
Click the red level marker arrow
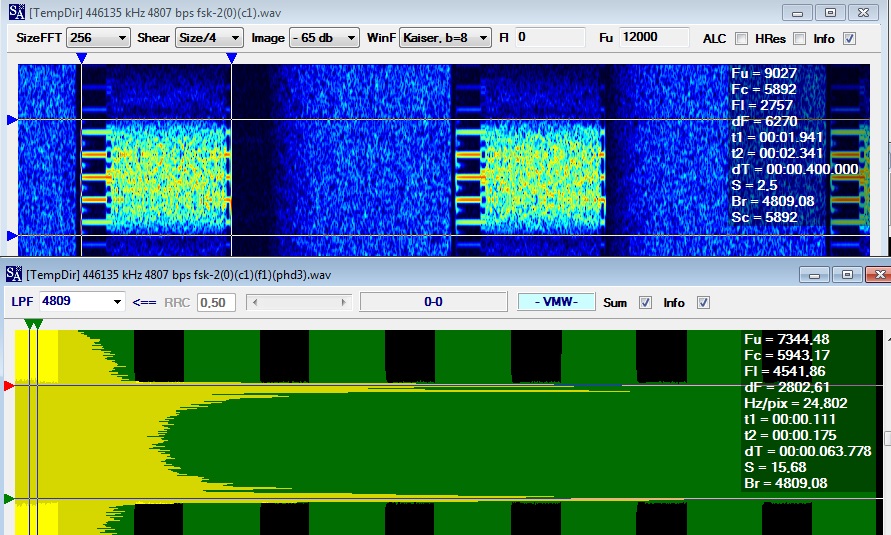point(9,386)
